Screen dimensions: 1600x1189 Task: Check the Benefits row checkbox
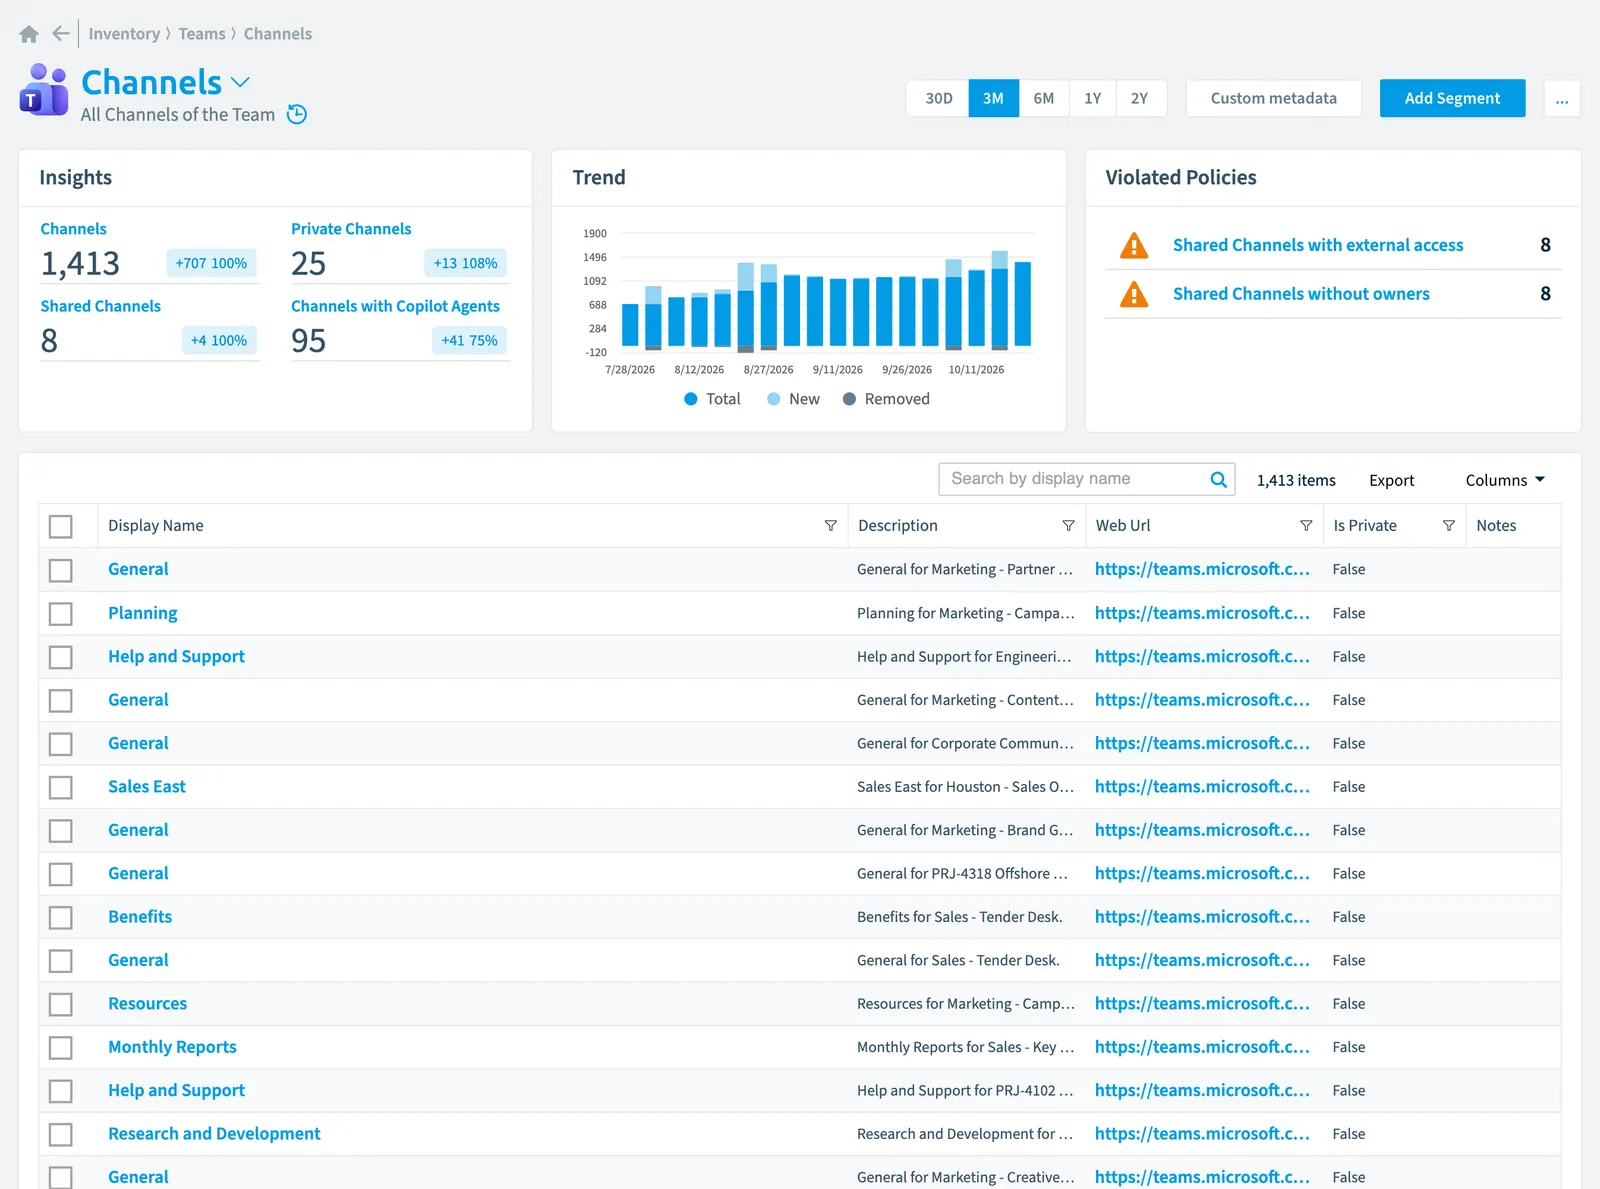[61, 917]
